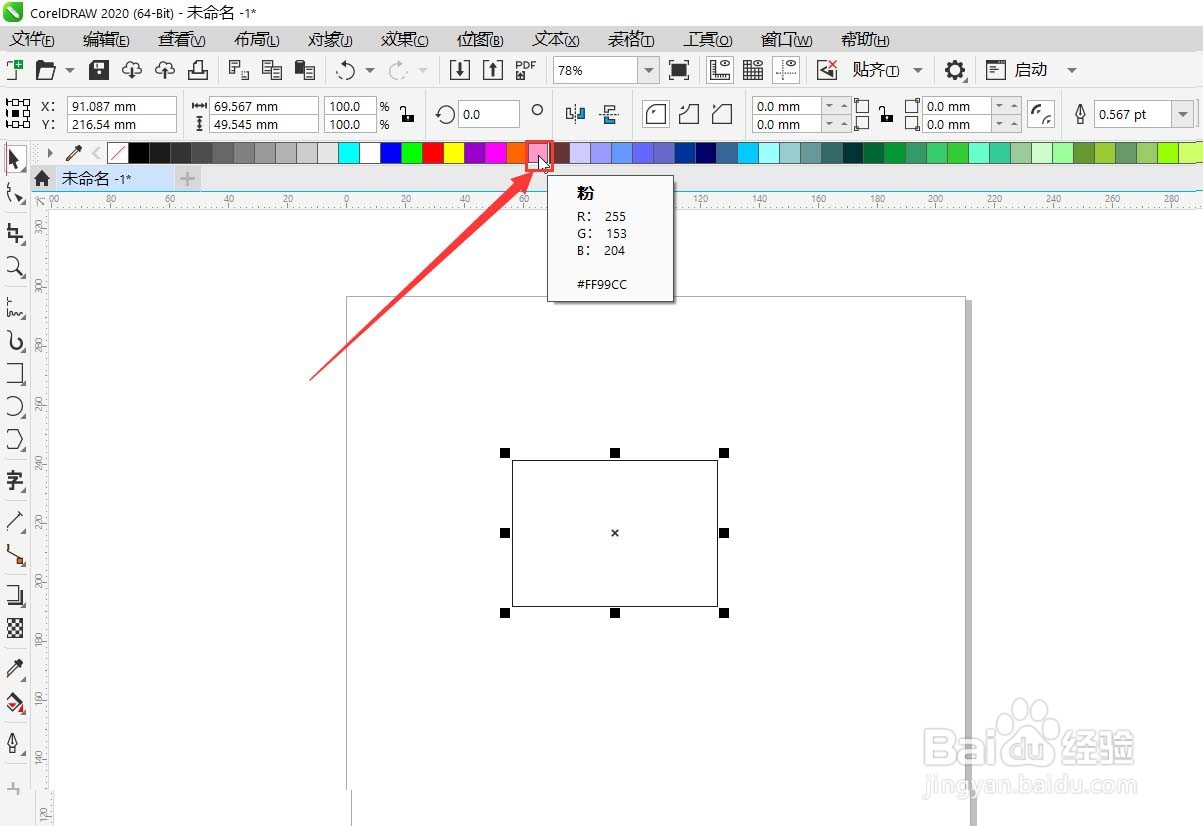This screenshot has height=826, width=1203.
Task: Mirror the object horizontally
Action: tap(575, 114)
